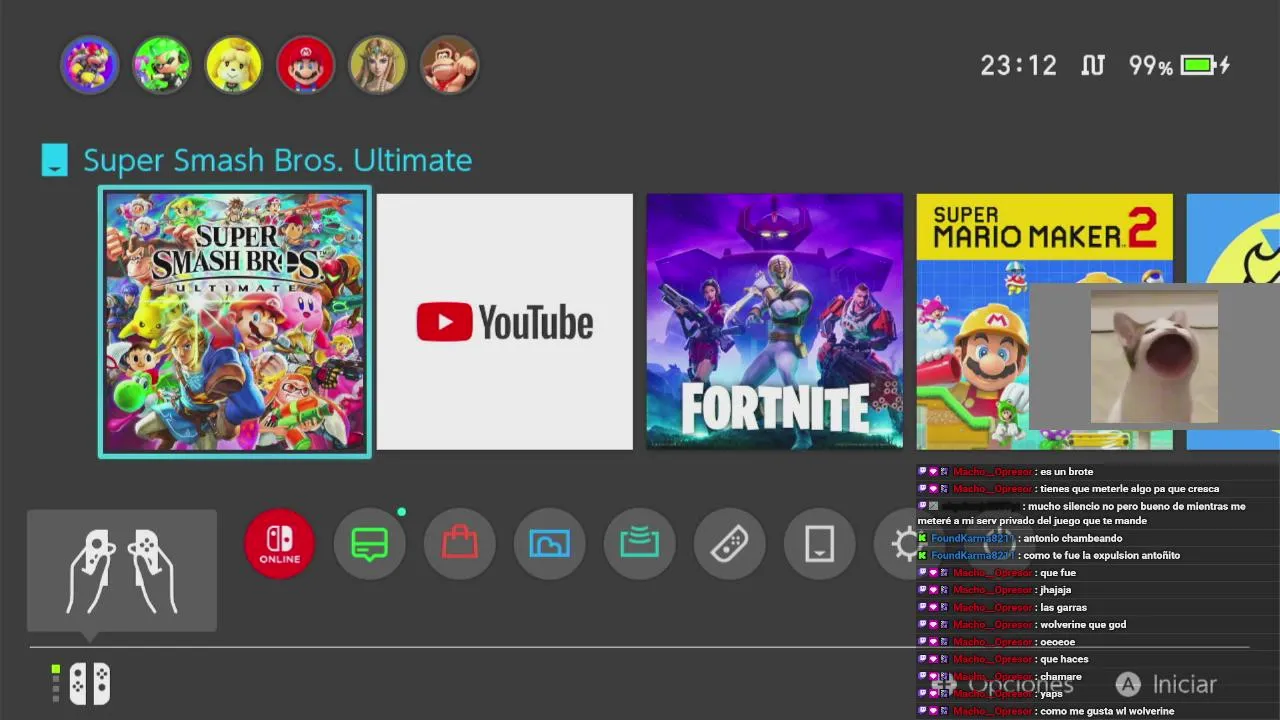
Task: Click chat message 'chamare'
Action: tap(1060, 677)
